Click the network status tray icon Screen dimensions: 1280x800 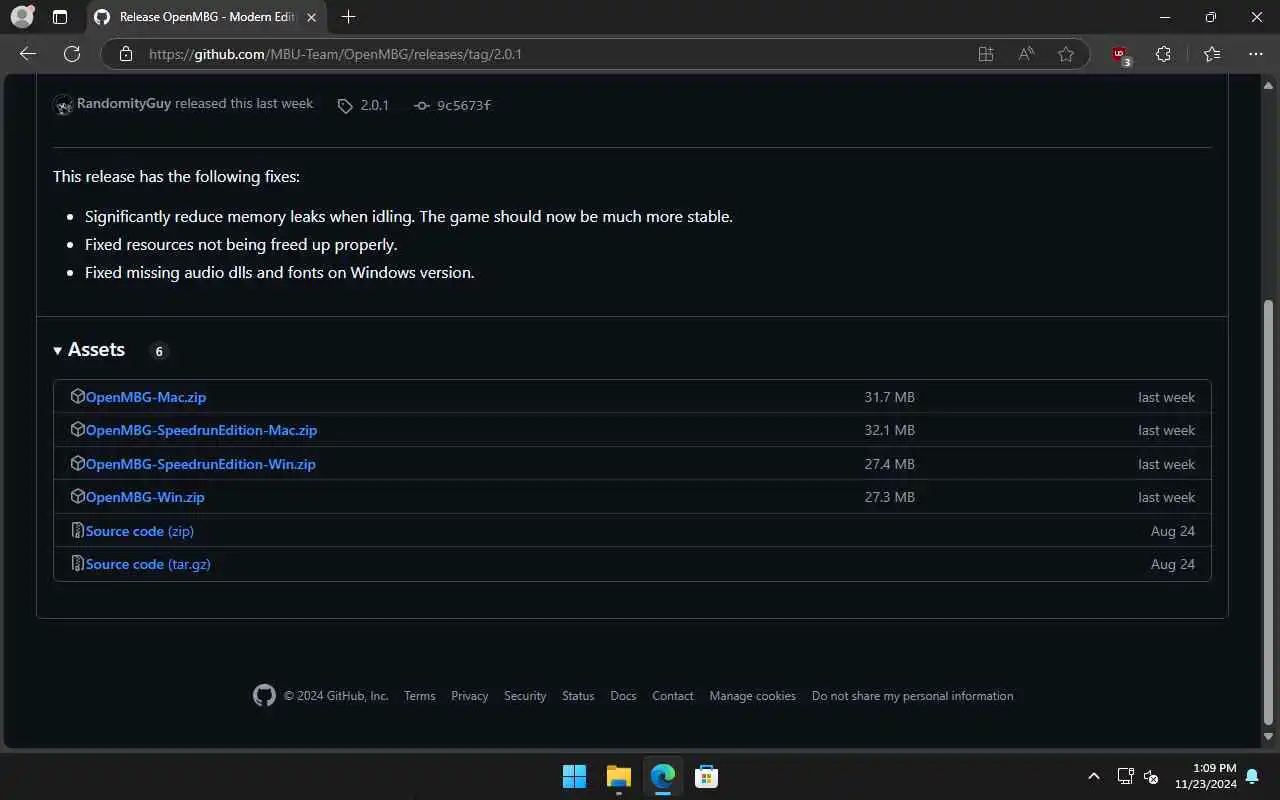click(1125, 776)
